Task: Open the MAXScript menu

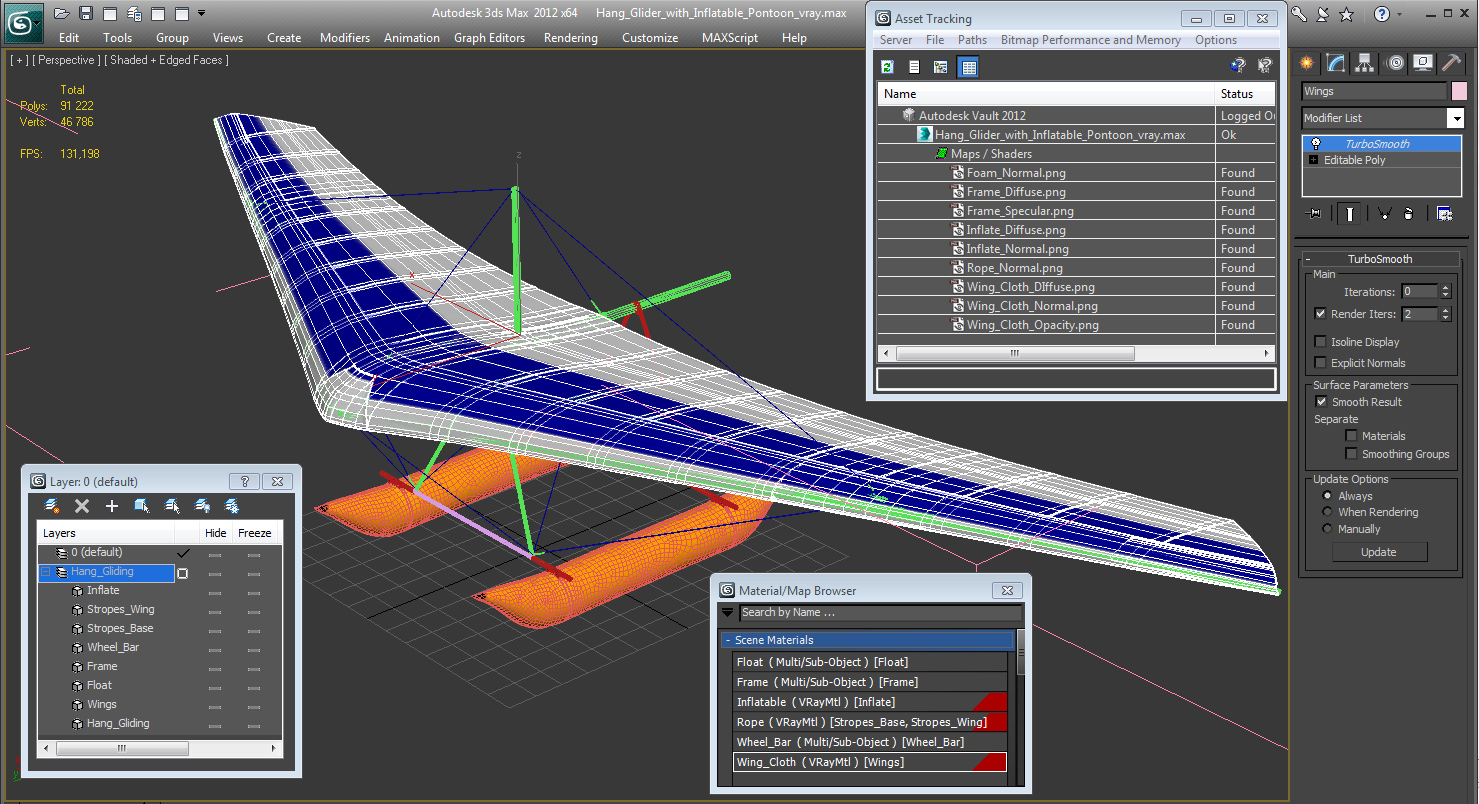Action: pos(731,38)
